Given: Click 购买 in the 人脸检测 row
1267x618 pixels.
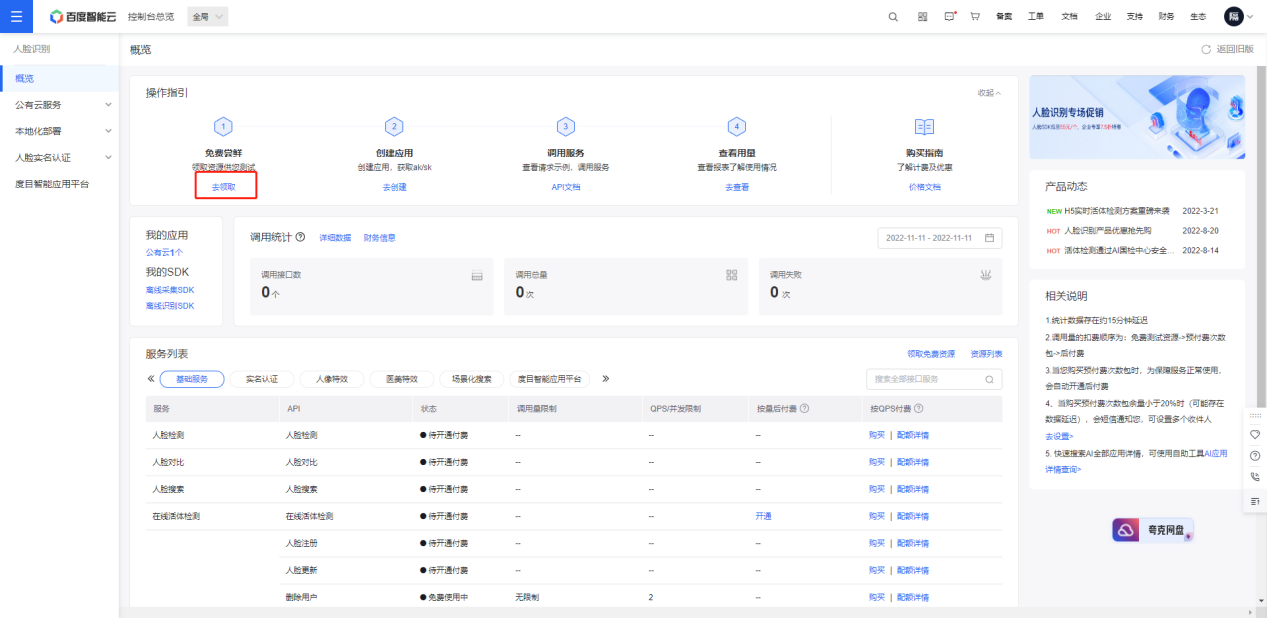Looking at the screenshot, I should click(877, 435).
